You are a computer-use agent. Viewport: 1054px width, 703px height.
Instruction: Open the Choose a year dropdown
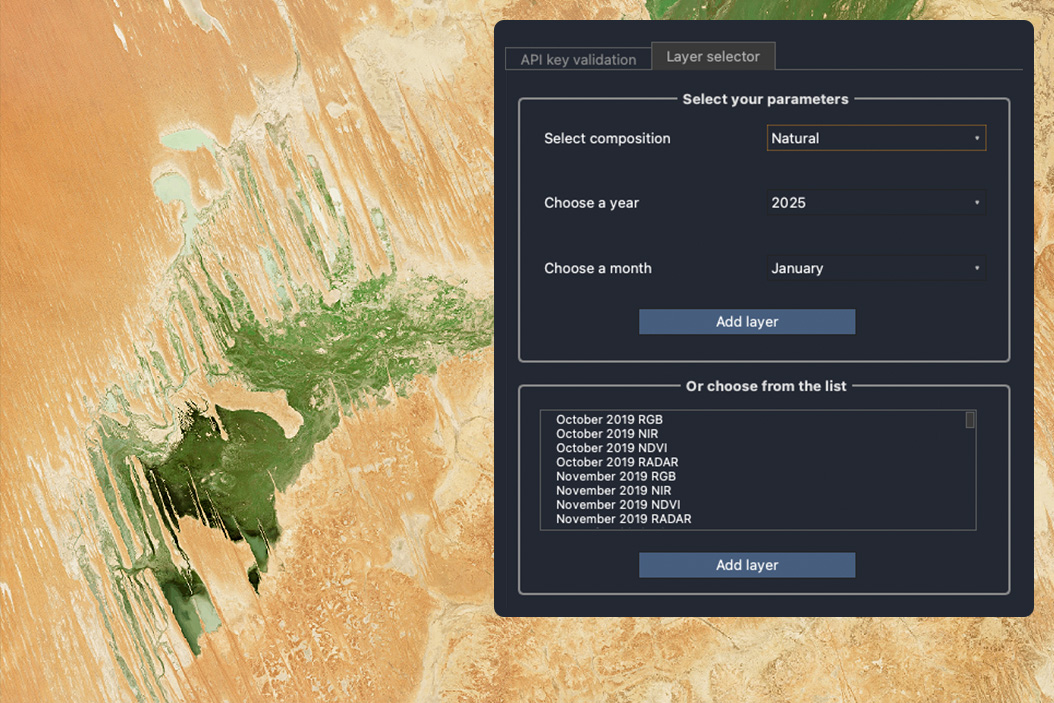pyautogui.click(x=876, y=202)
